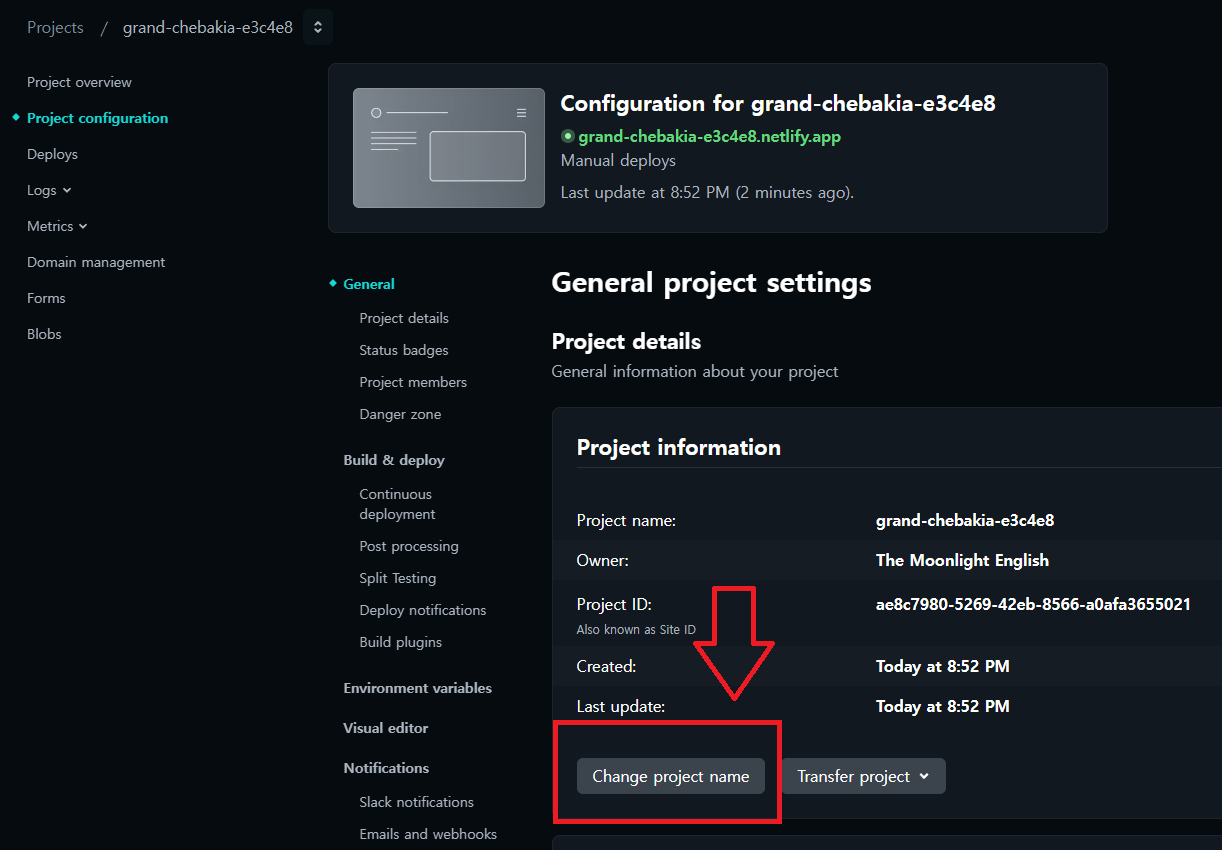Click the Project ID value ae8c7980-5269-42eb-8566-a0afa3655021

[x=1033, y=604]
